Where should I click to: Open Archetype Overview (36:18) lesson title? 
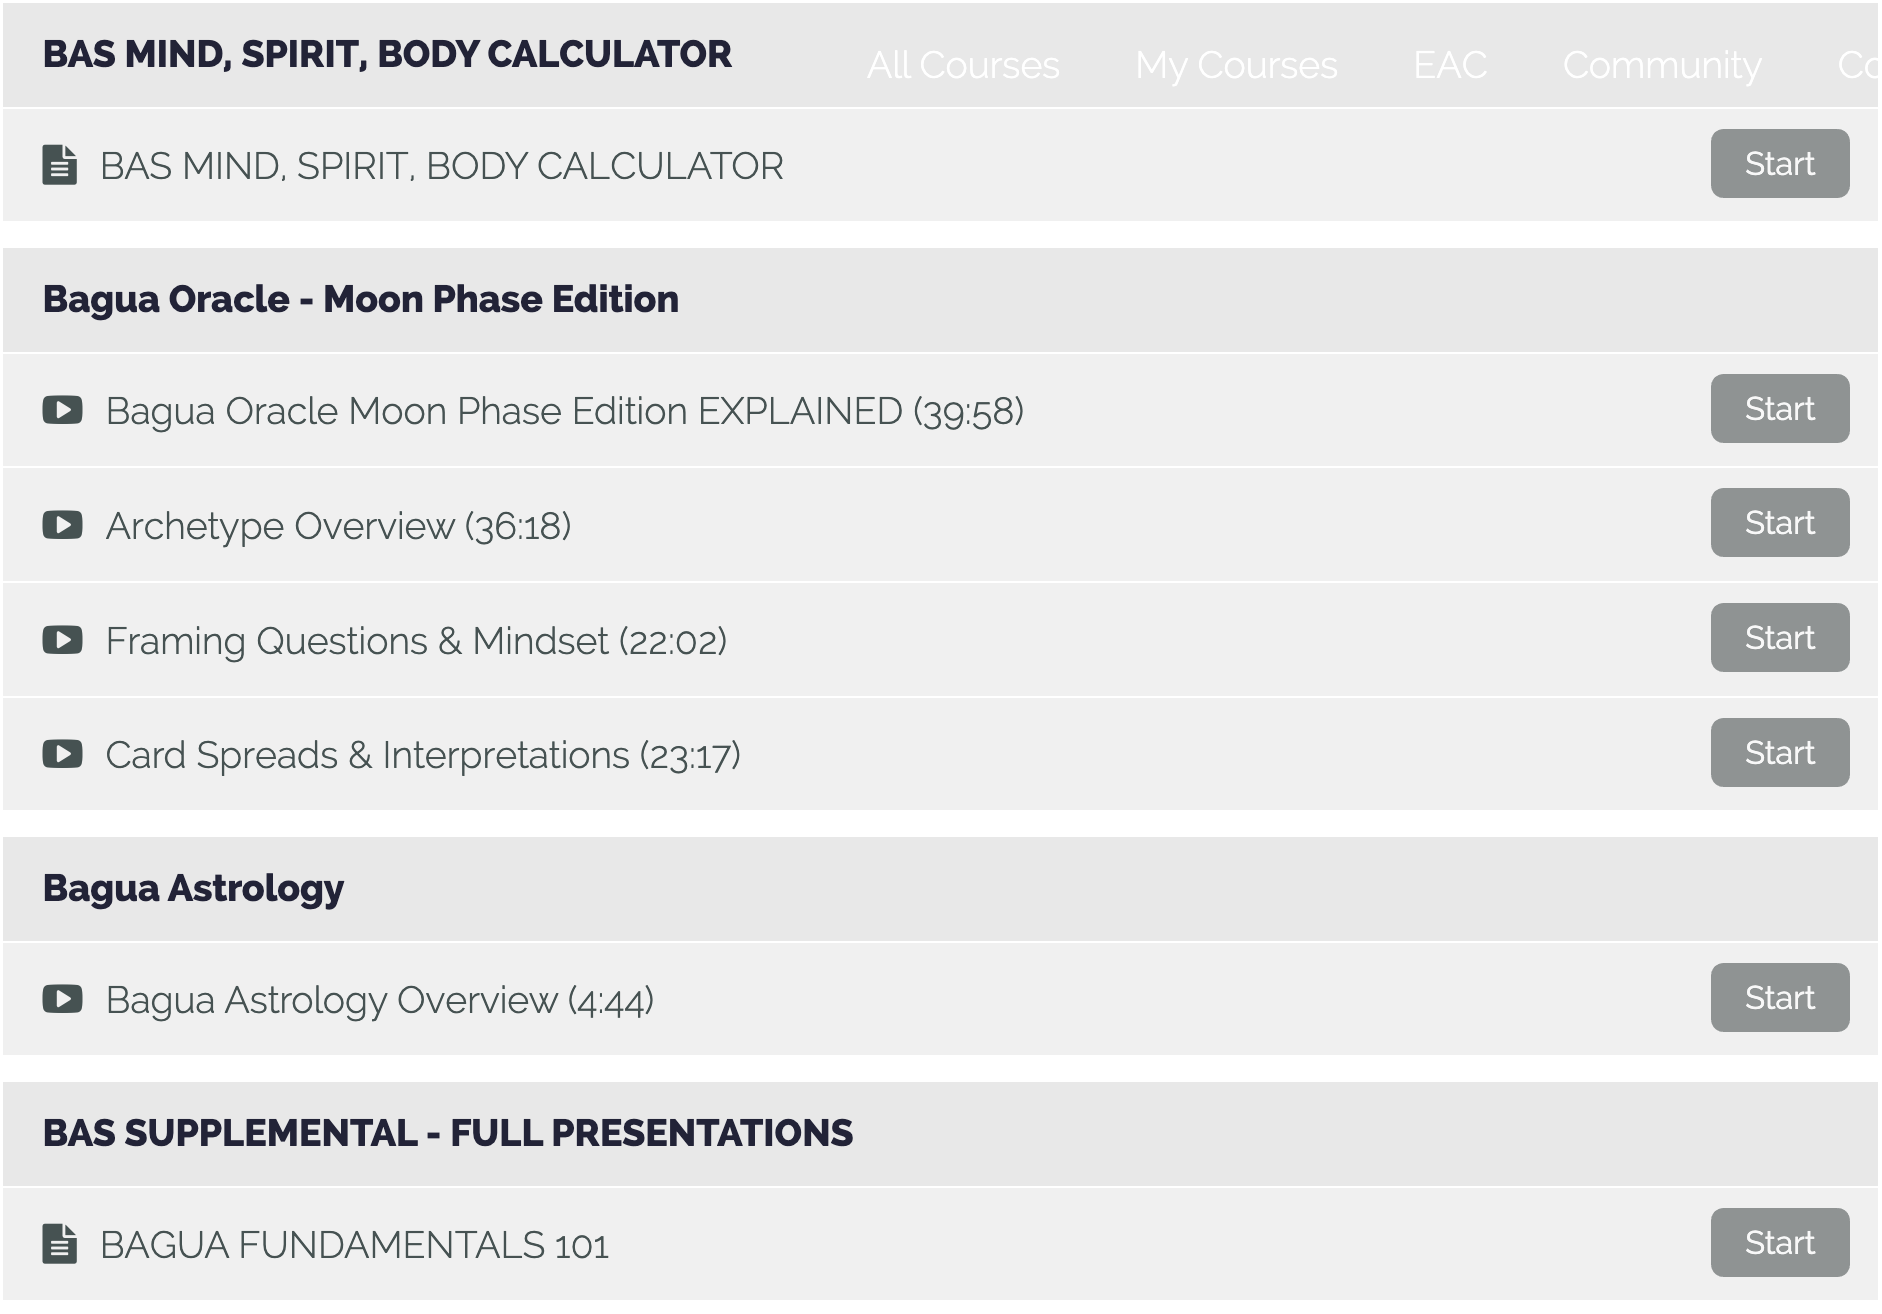pyautogui.click(x=338, y=526)
